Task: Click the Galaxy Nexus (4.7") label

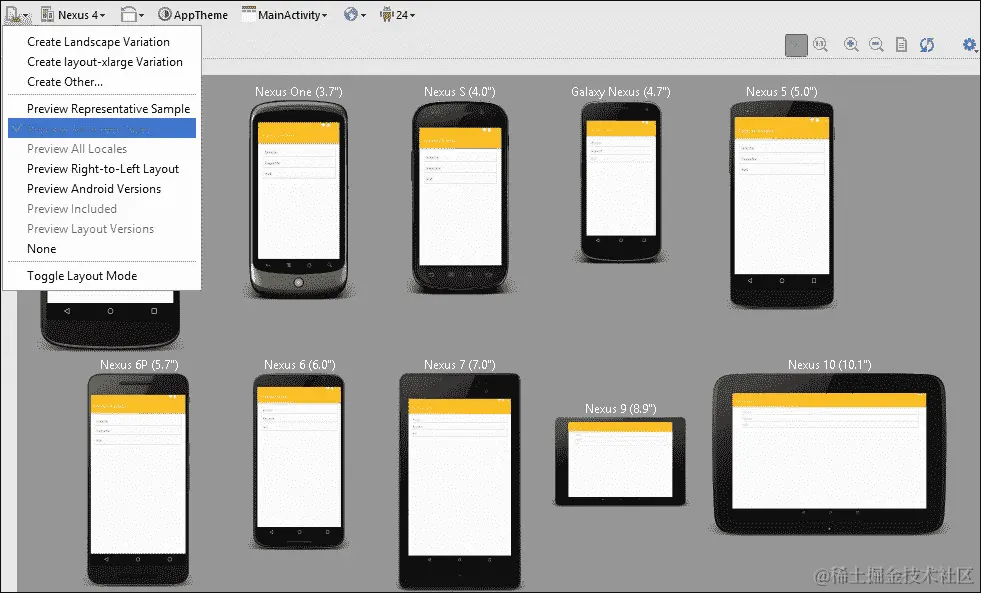Action: tap(621, 92)
